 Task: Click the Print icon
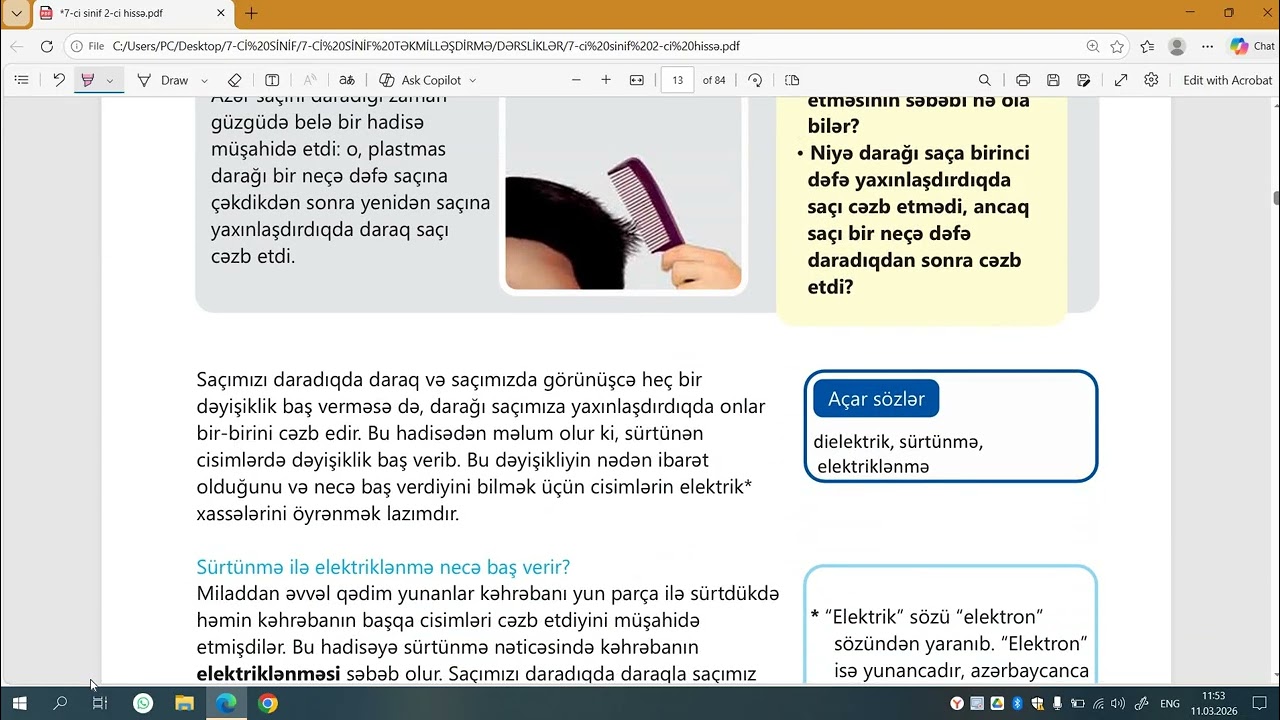click(x=1023, y=80)
